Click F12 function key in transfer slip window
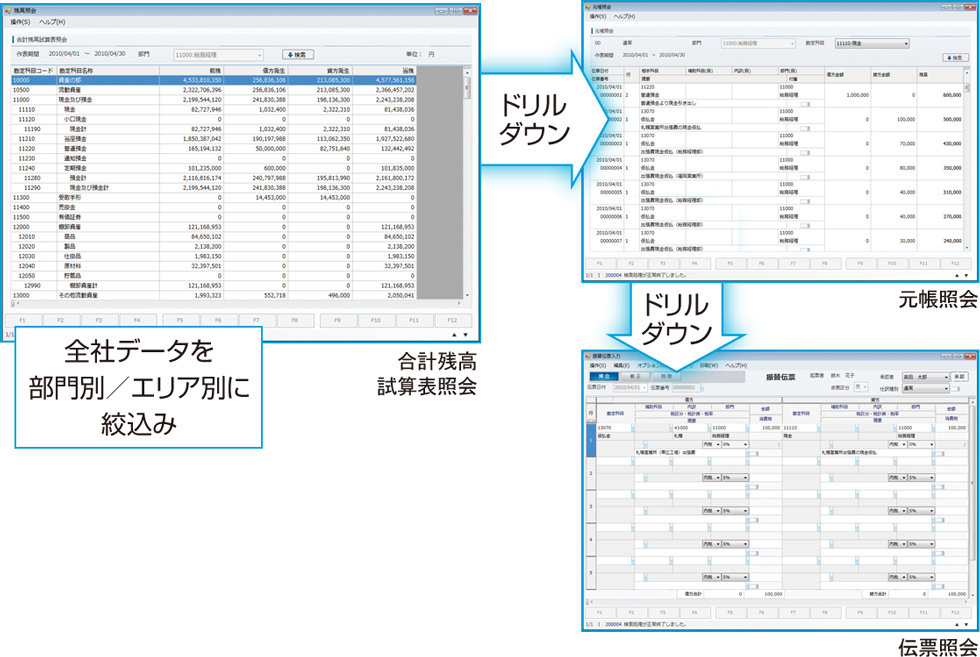980x657 pixels. (x=954, y=613)
